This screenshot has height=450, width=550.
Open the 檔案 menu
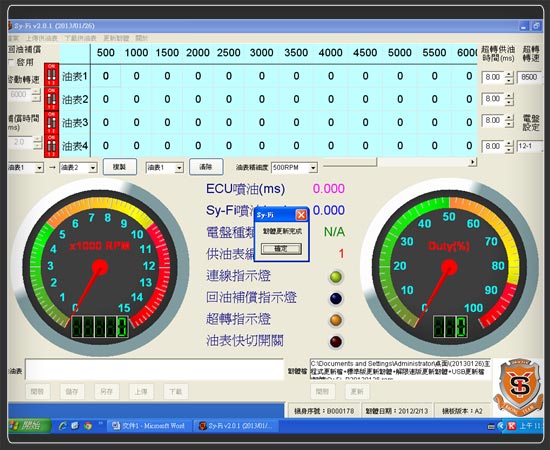click(13, 38)
